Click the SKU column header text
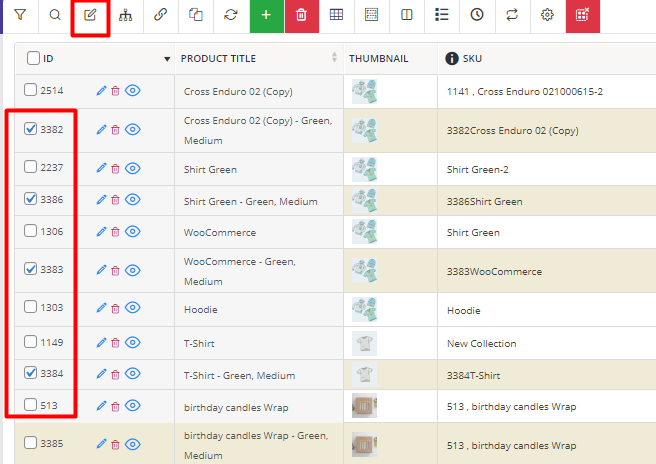Screen dimensions: 656x464 pos(472,59)
